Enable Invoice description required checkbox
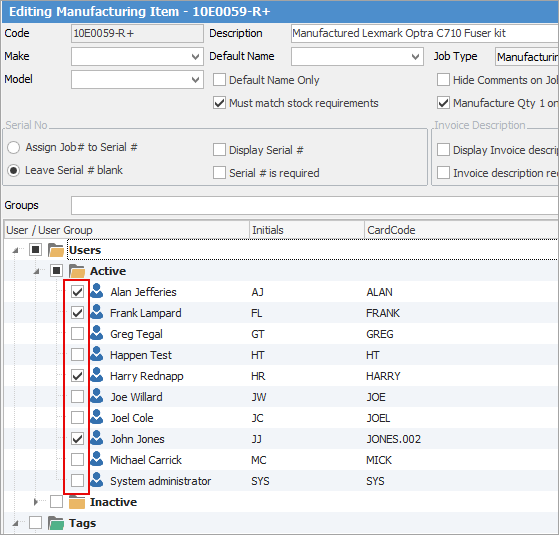The height and width of the screenshot is (535, 559). (443, 173)
